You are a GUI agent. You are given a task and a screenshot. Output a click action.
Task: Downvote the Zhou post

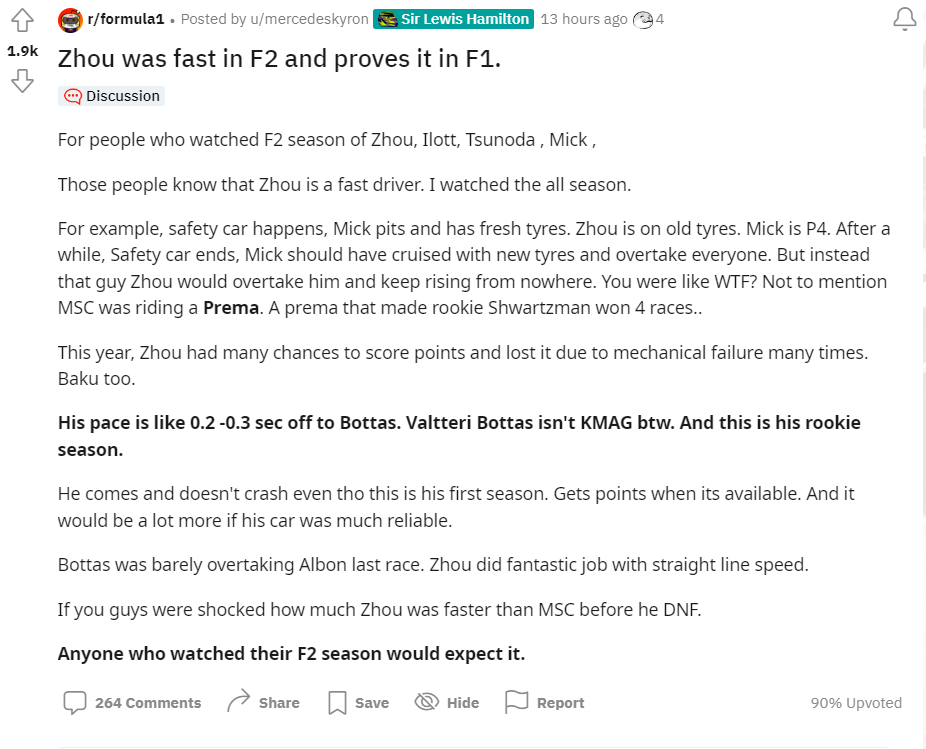tap(22, 81)
